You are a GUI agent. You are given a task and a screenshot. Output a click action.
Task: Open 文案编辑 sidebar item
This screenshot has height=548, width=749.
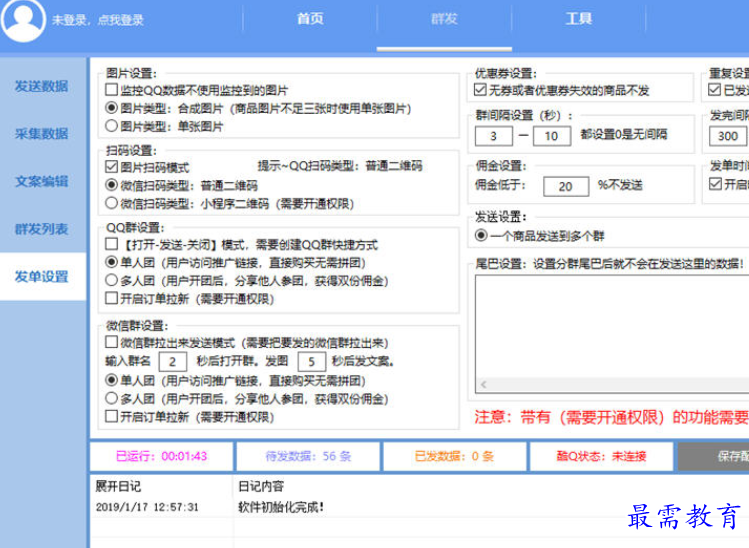coord(42,181)
